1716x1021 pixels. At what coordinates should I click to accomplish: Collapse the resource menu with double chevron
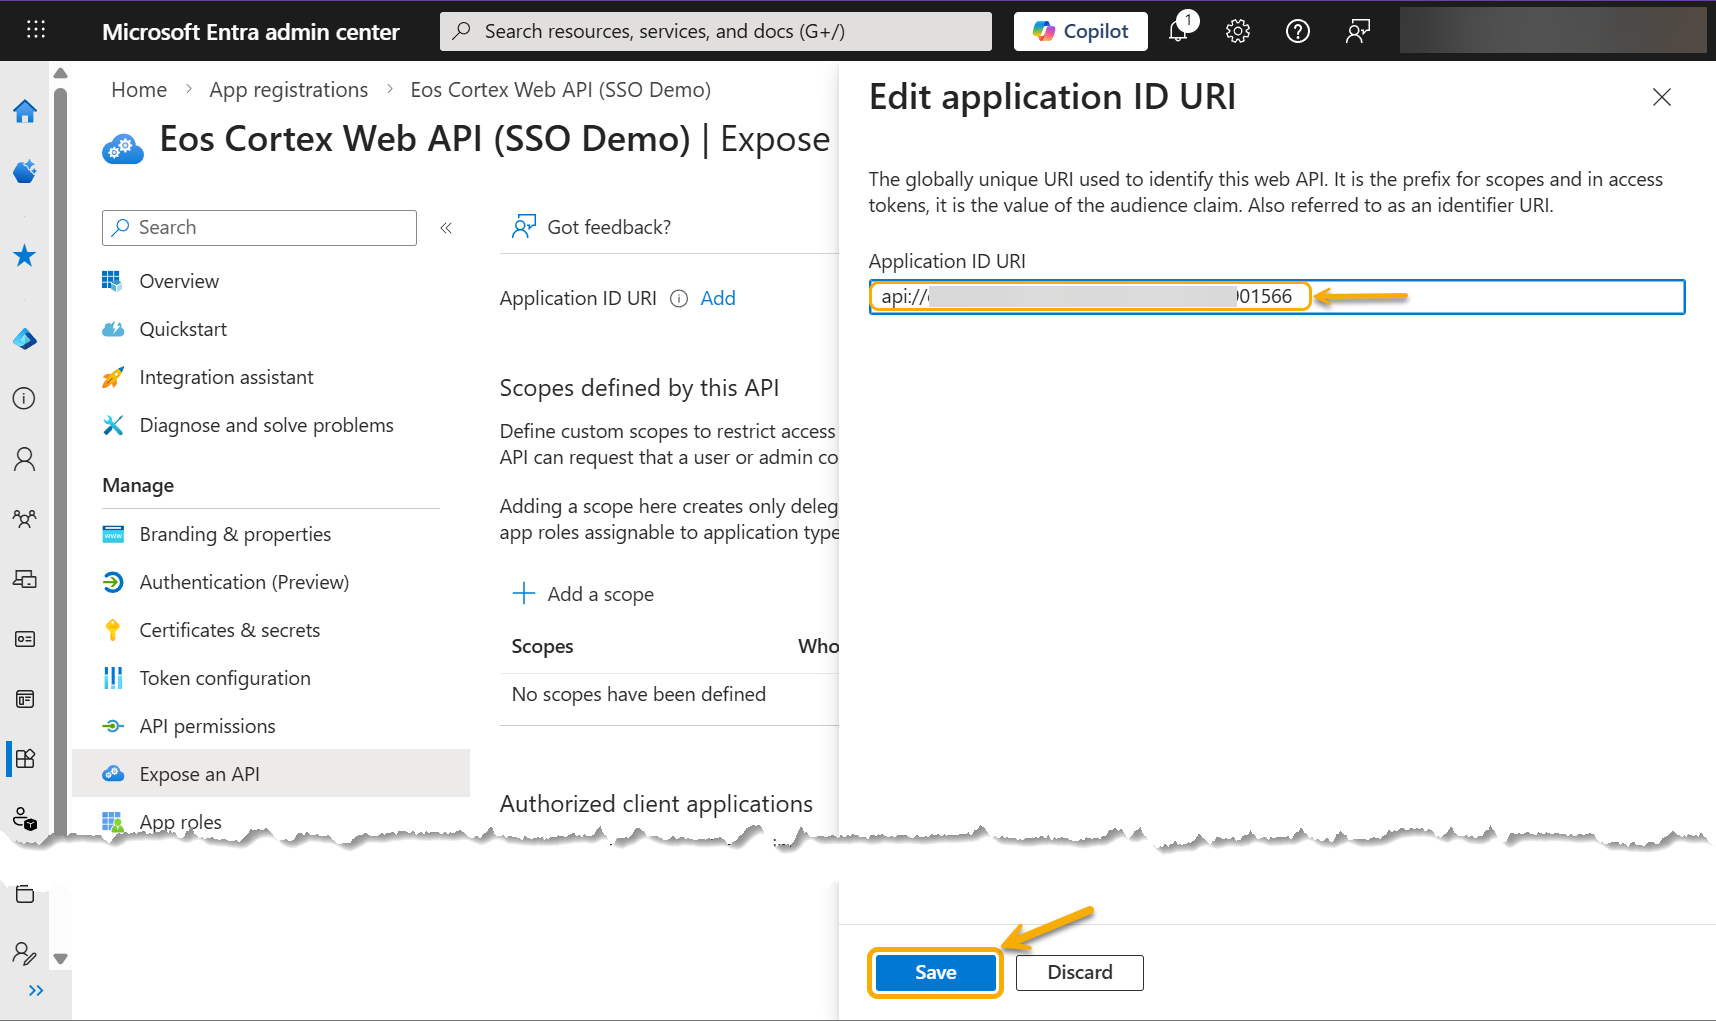[446, 228]
